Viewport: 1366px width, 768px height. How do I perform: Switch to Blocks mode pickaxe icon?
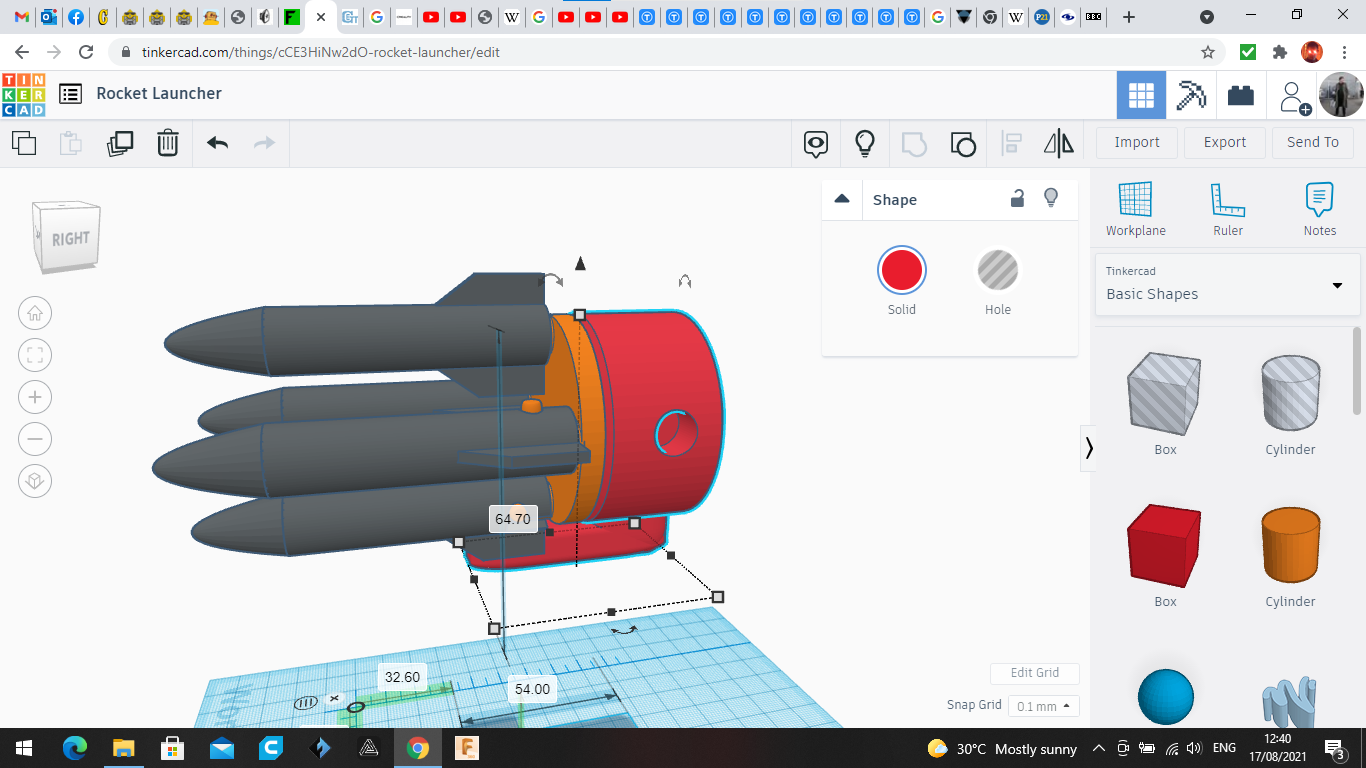tap(1191, 96)
